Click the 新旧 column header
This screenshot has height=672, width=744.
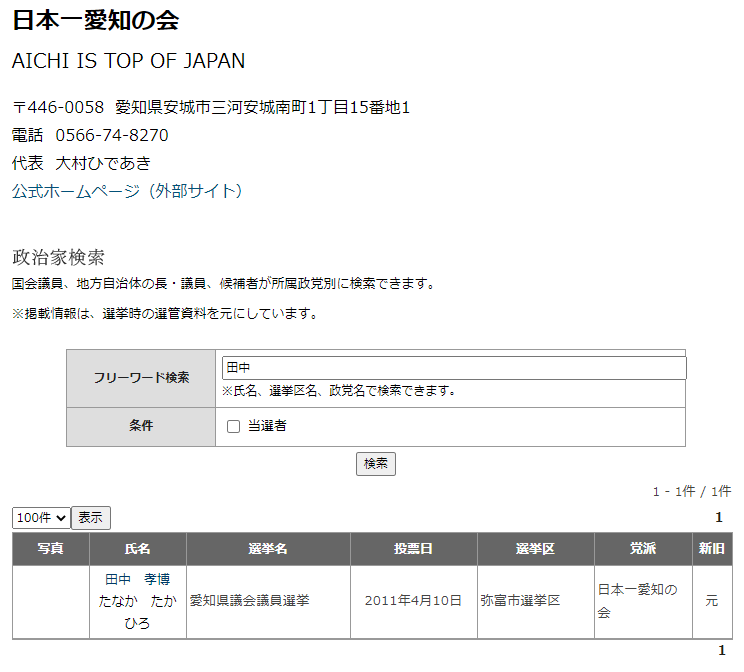[712, 549]
